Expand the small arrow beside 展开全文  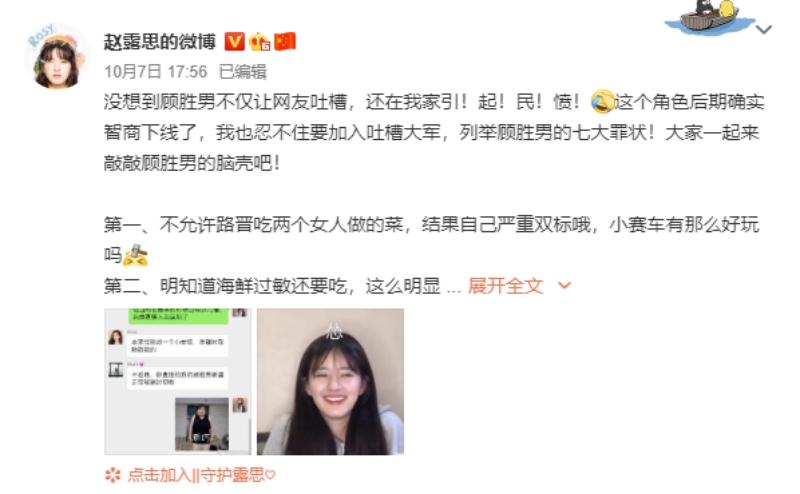click(x=564, y=285)
